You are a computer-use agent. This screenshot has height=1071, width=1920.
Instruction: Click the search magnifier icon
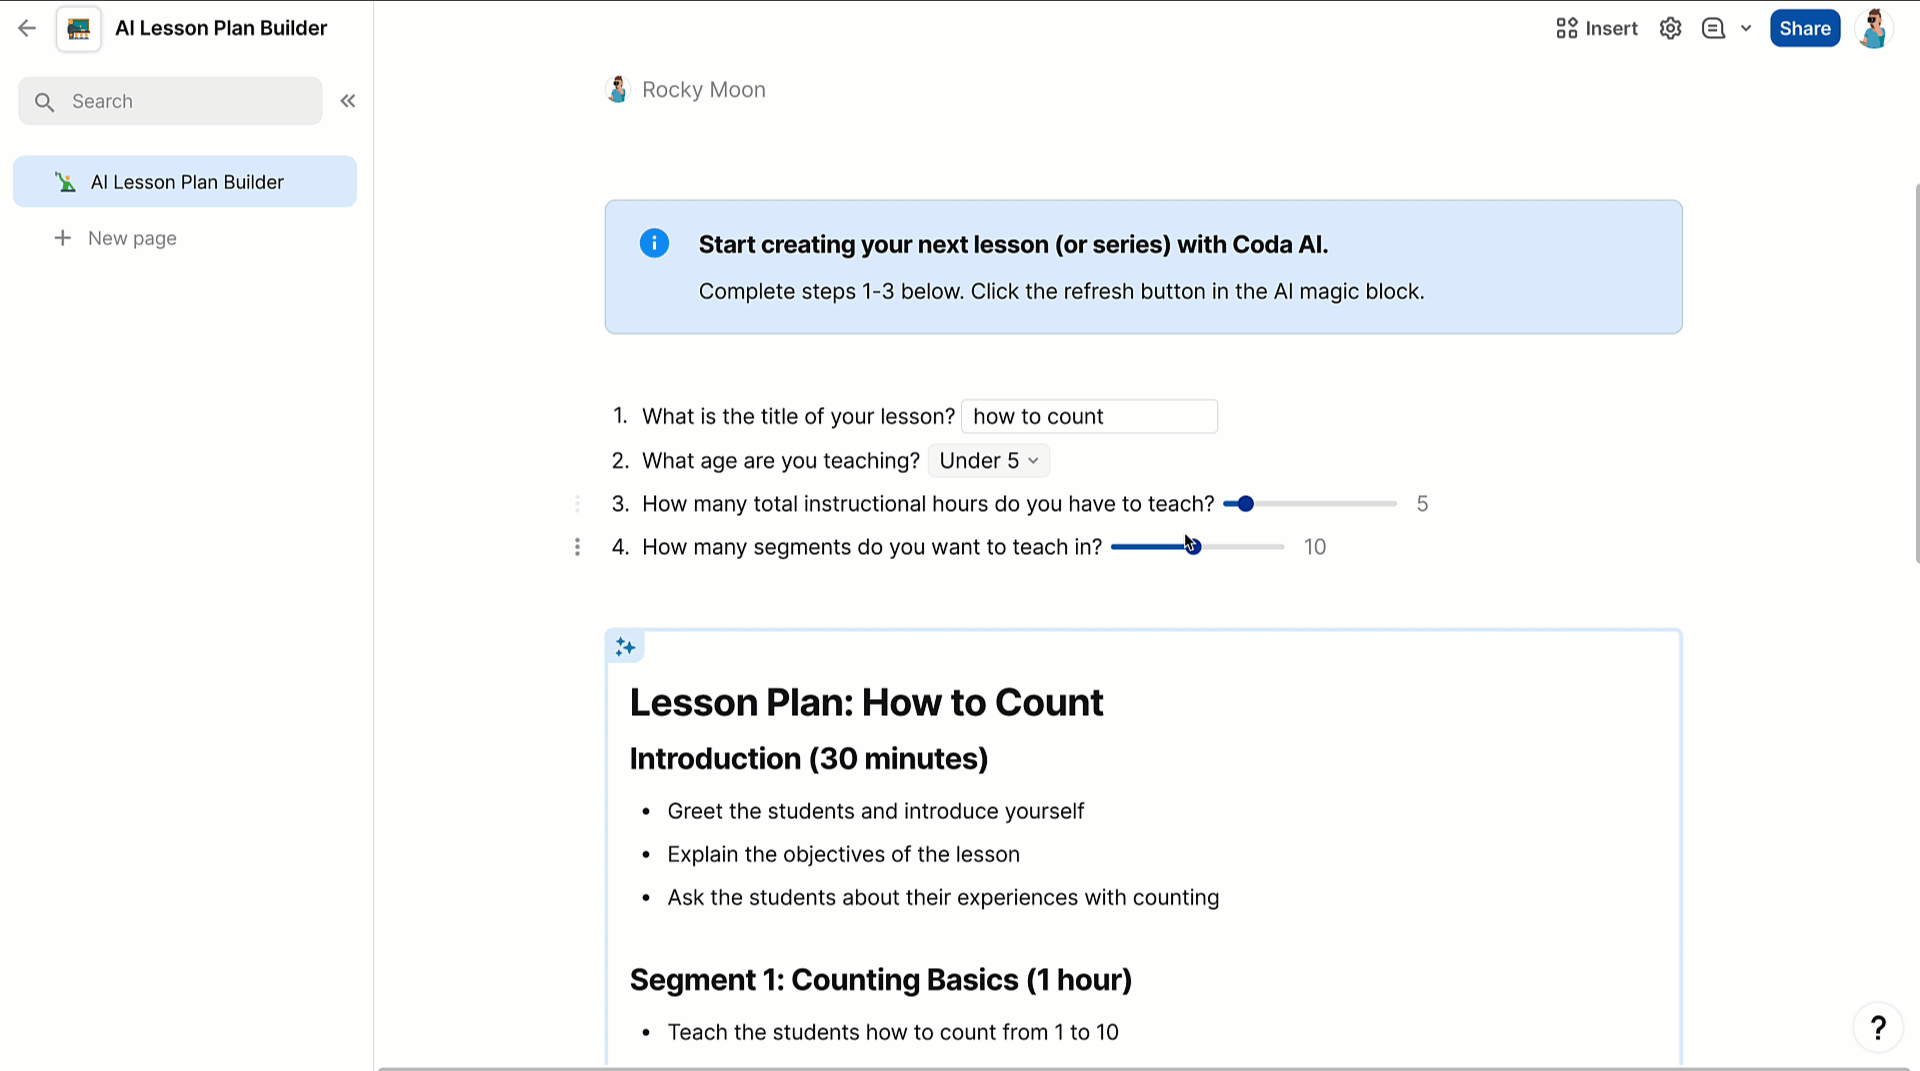pos(44,101)
